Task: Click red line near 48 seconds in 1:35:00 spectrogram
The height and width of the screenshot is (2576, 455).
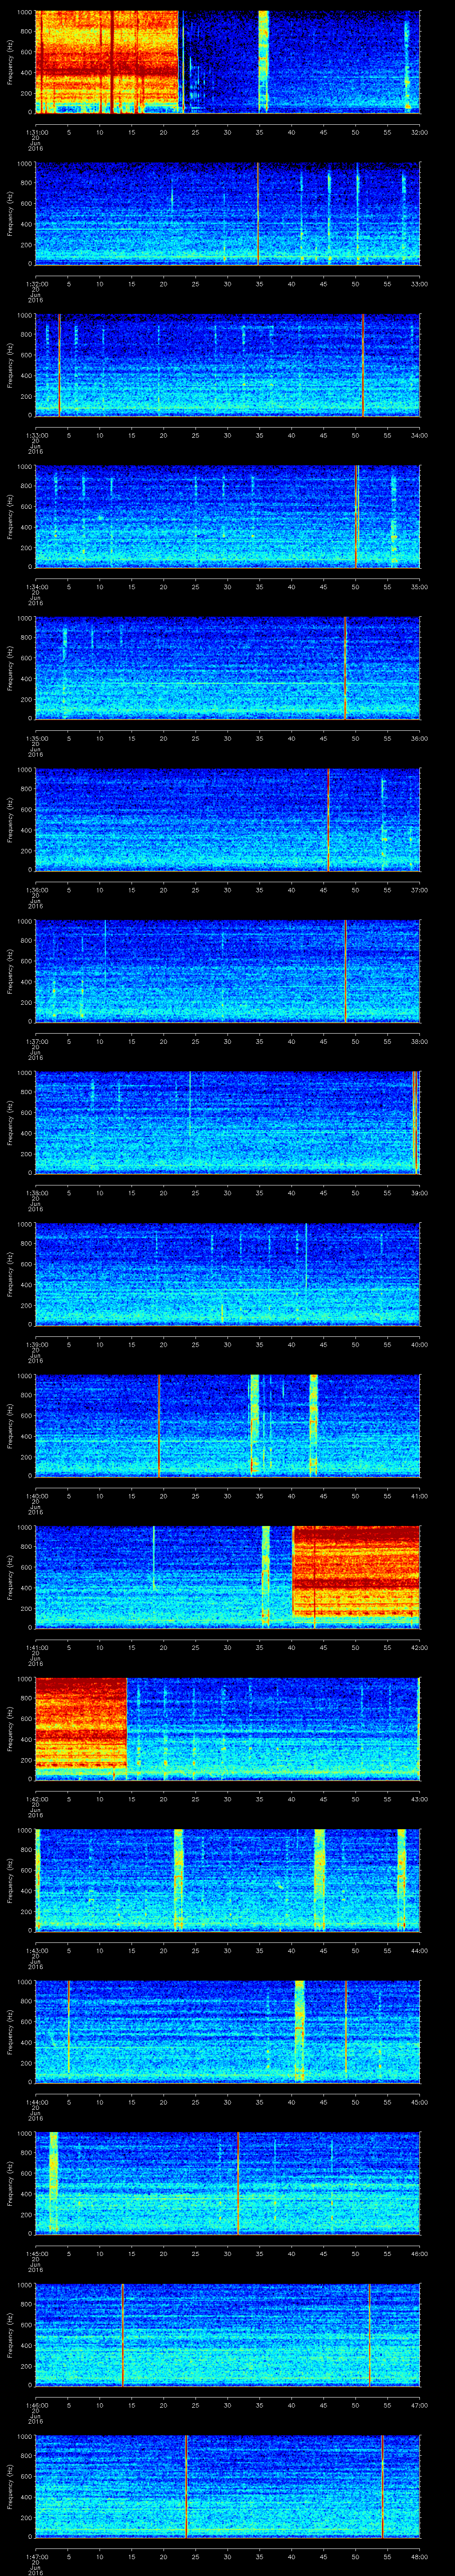Action: (345, 667)
